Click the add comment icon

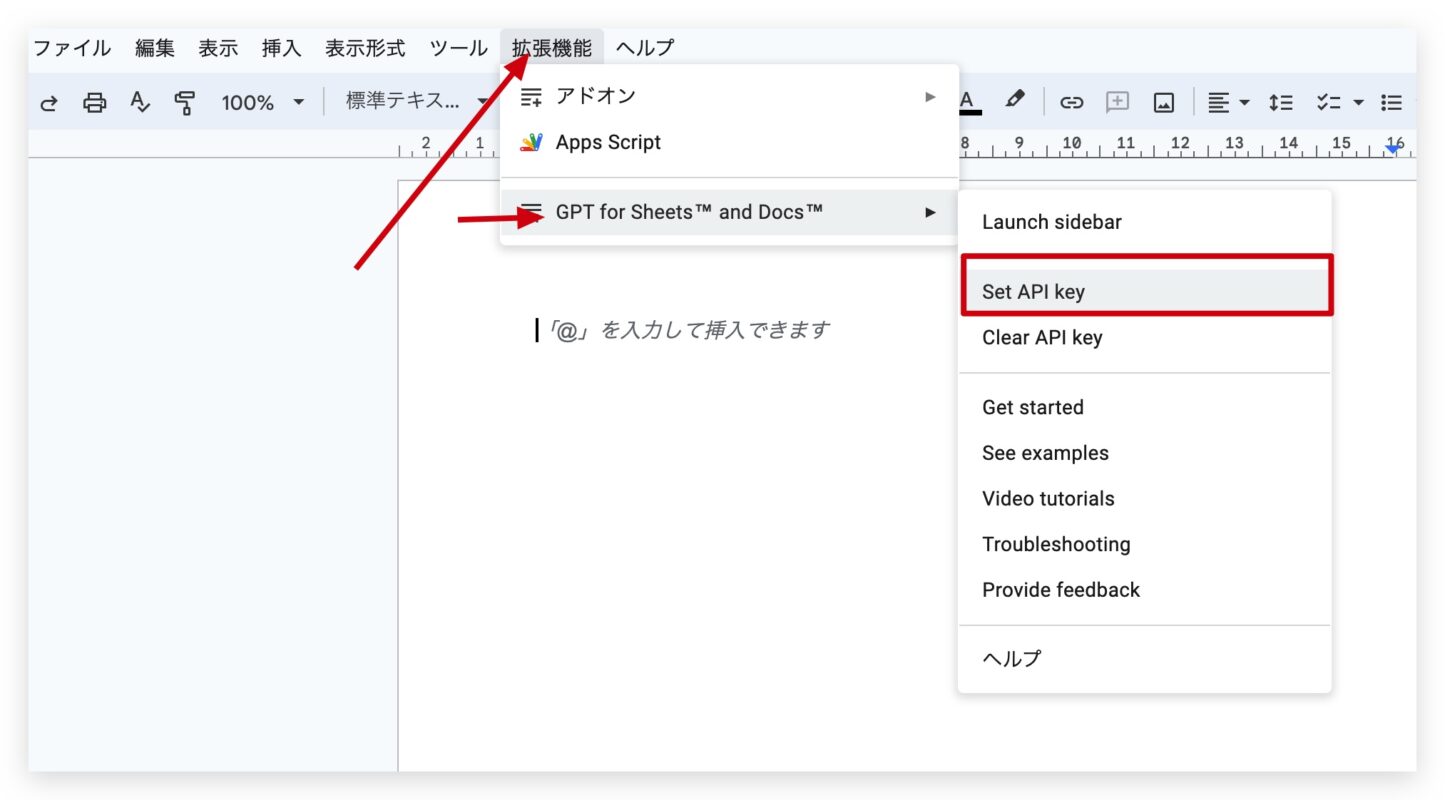[x=1117, y=102]
